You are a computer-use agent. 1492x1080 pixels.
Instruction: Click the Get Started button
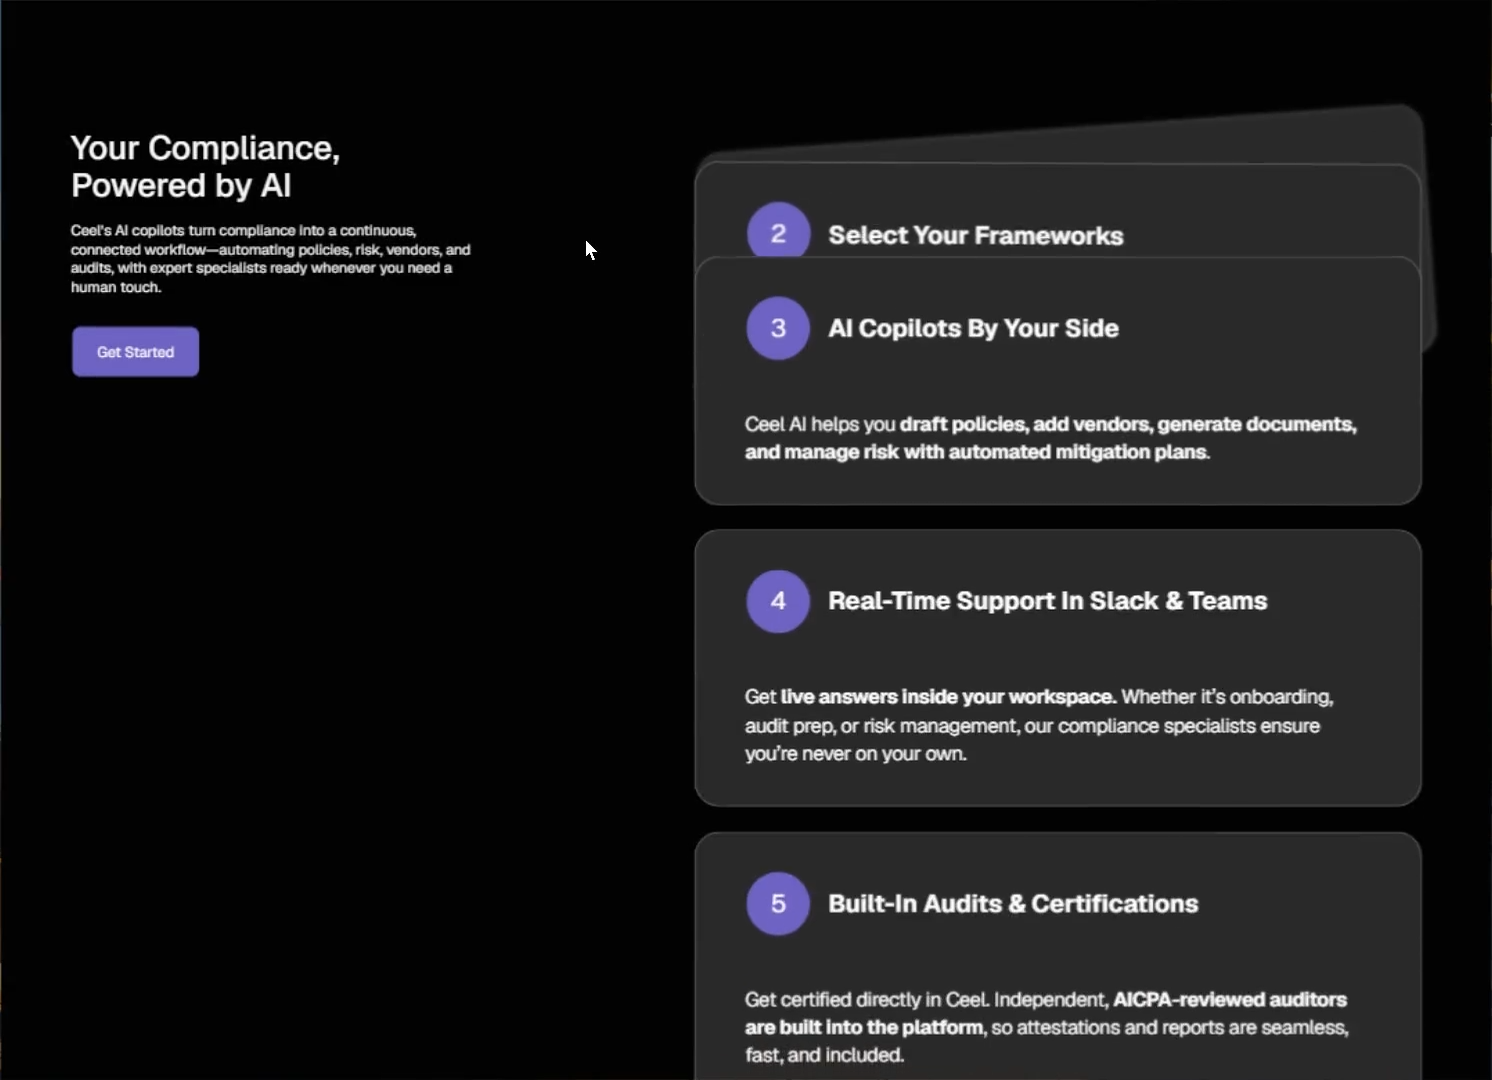click(x=135, y=352)
